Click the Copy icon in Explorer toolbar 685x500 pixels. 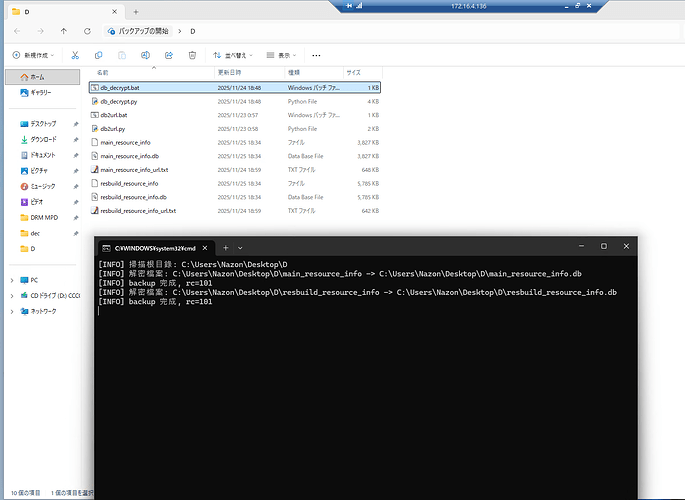click(x=97, y=55)
